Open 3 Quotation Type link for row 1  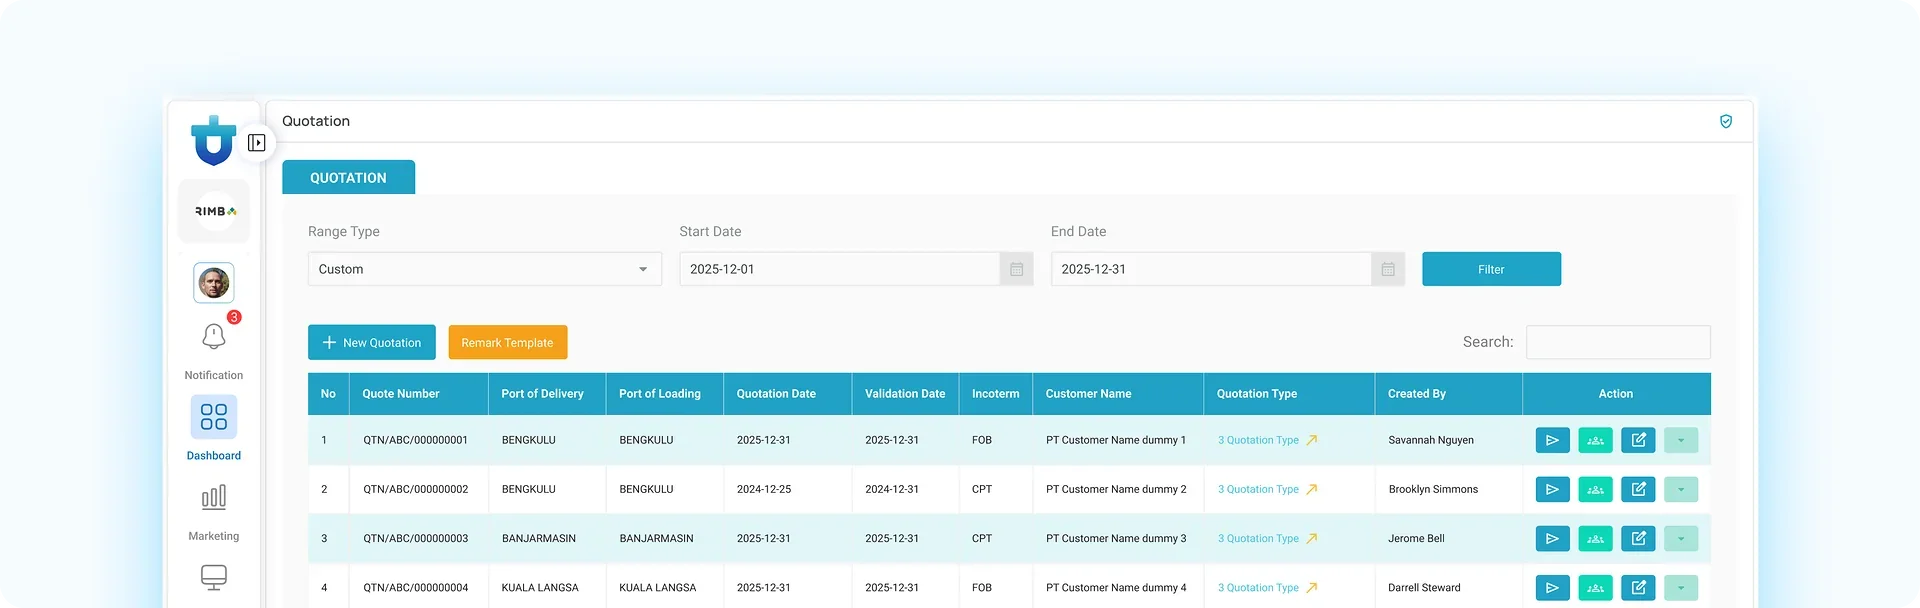click(1267, 440)
